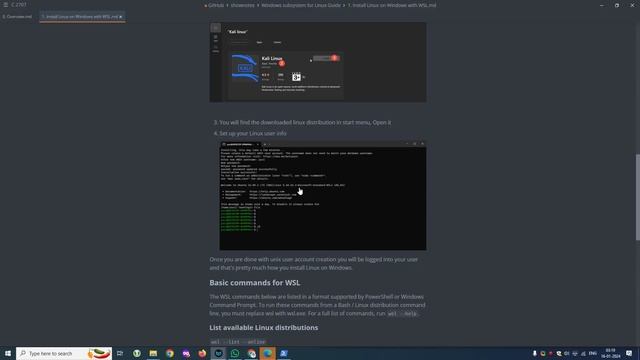Click the ENG language indicator
This screenshot has width=640, height=360.
(x=593, y=353)
